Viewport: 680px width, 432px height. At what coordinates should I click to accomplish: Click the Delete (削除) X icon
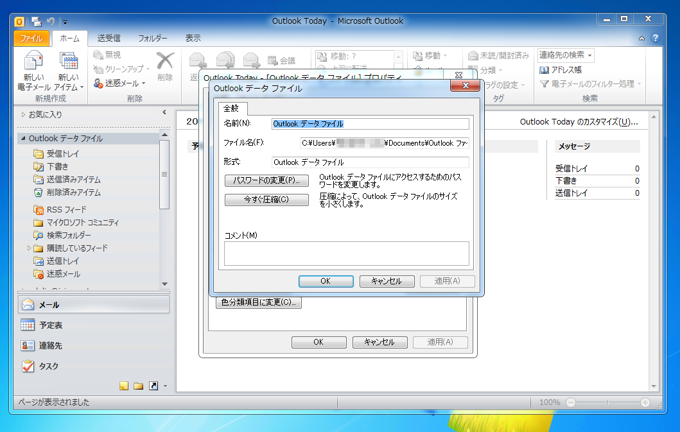(165, 61)
